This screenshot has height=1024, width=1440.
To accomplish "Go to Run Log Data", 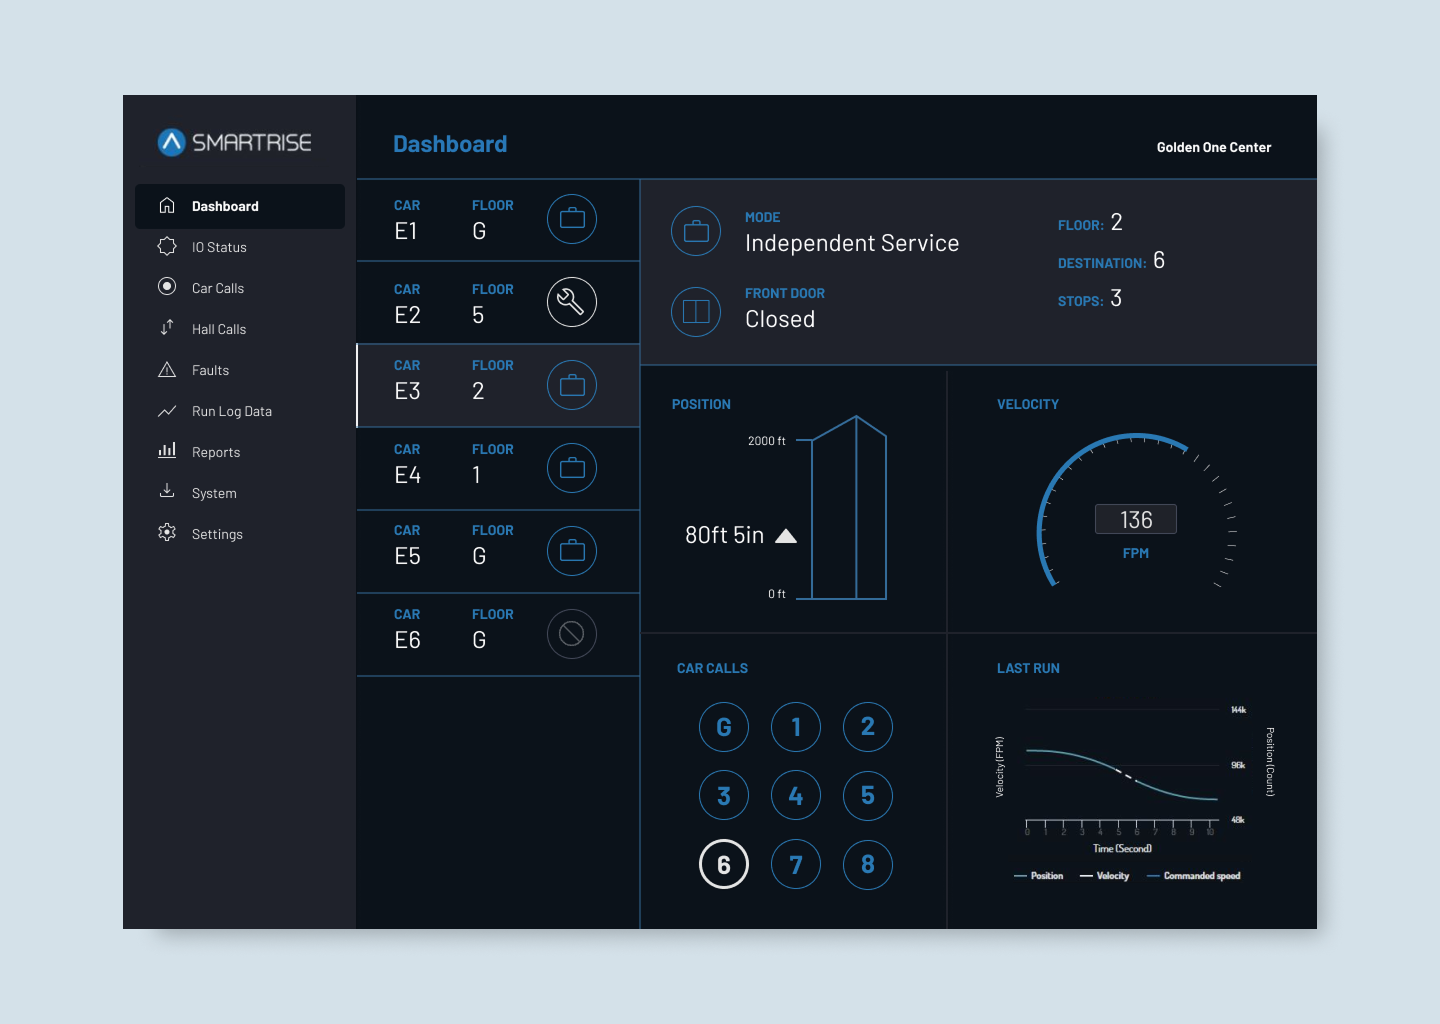I will pos(231,411).
